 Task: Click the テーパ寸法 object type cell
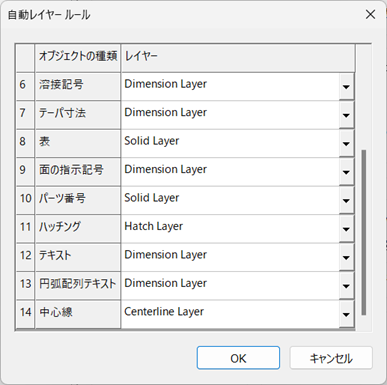click(78, 115)
